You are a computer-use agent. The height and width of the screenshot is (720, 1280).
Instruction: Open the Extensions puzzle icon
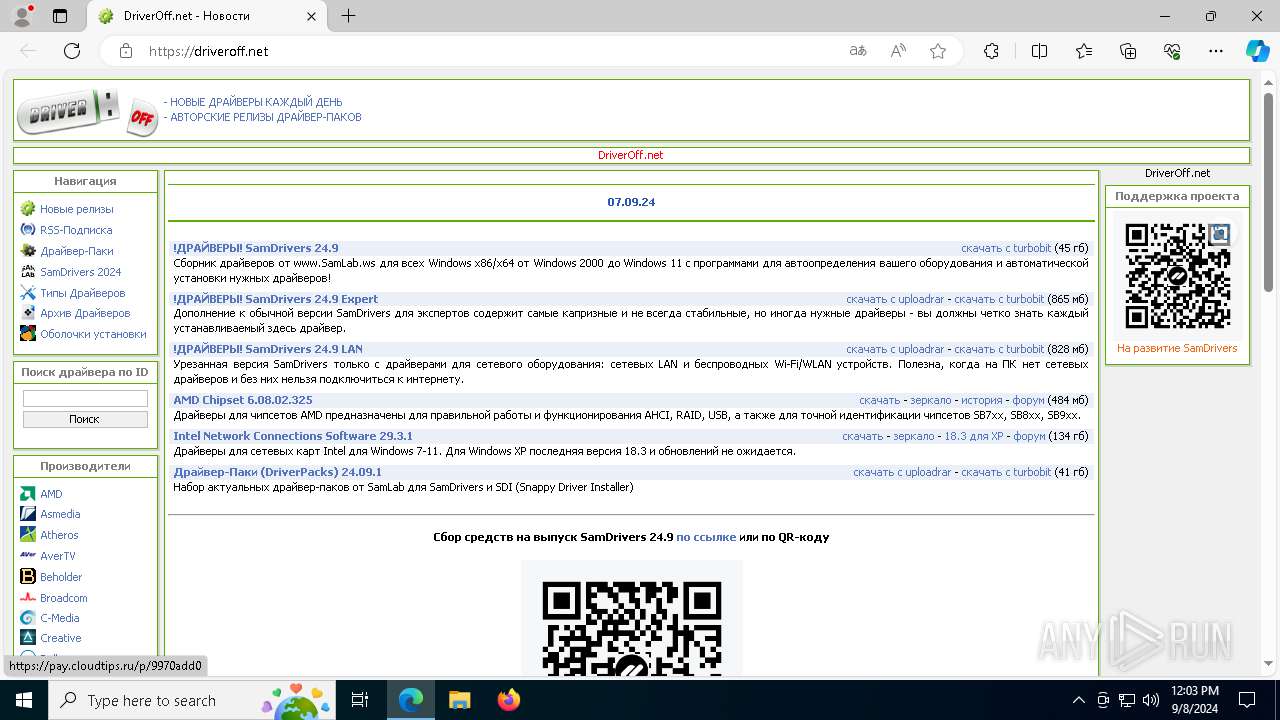[991, 51]
